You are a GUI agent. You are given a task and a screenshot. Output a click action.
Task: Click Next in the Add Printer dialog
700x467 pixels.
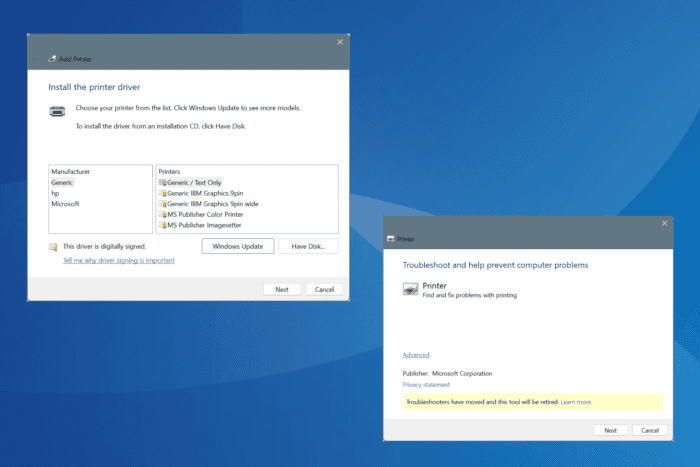coord(282,290)
